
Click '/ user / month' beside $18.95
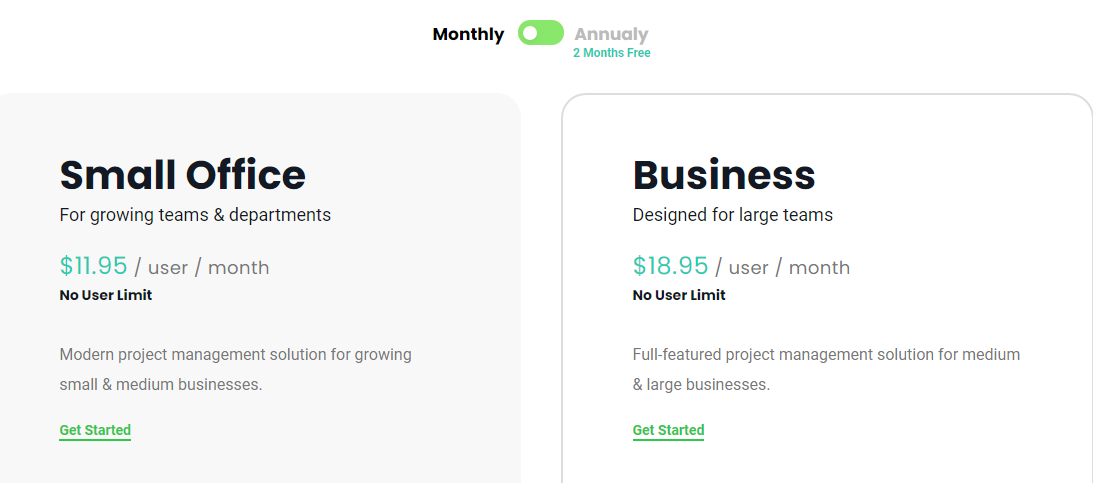pyautogui.click(x=783, y=268)
